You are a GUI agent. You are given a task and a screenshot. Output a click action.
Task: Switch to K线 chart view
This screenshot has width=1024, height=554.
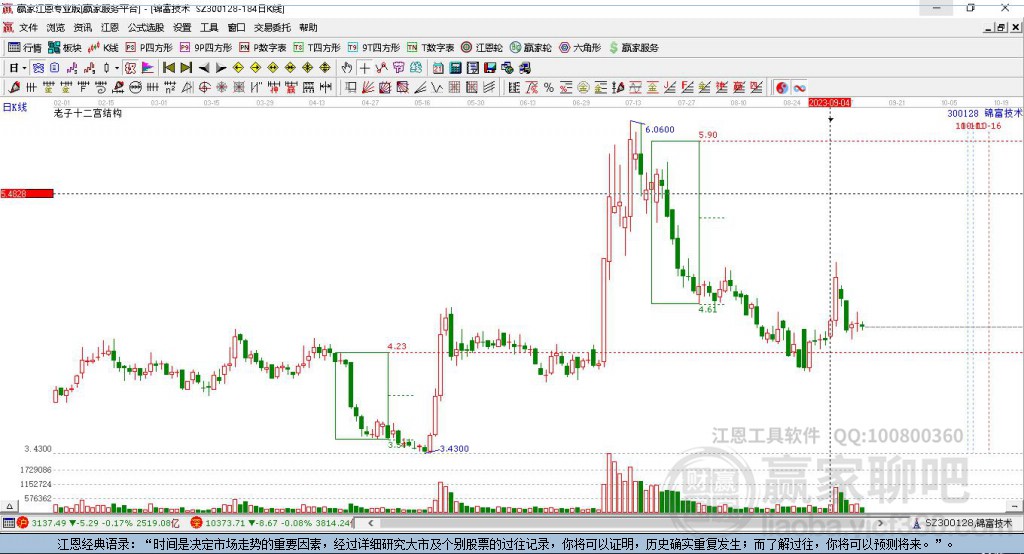tap(103, 48)
